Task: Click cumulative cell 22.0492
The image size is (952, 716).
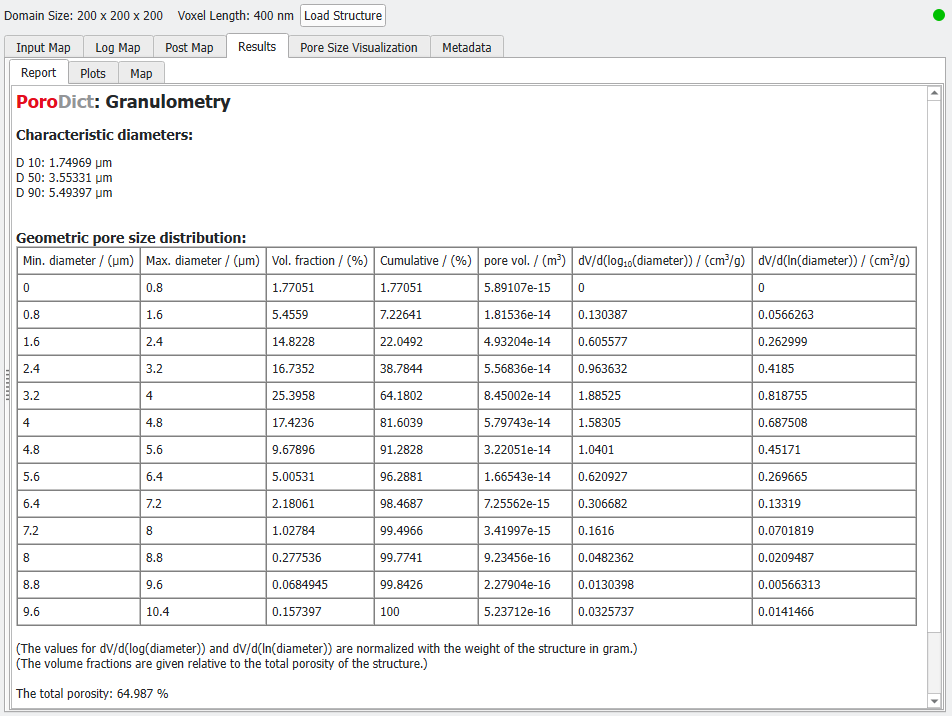Action: (426, 342)
